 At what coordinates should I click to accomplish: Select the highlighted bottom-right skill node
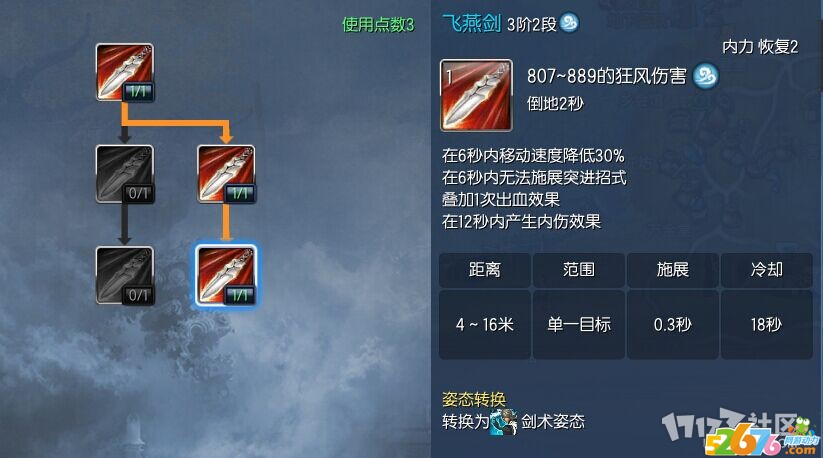[226, 276]
